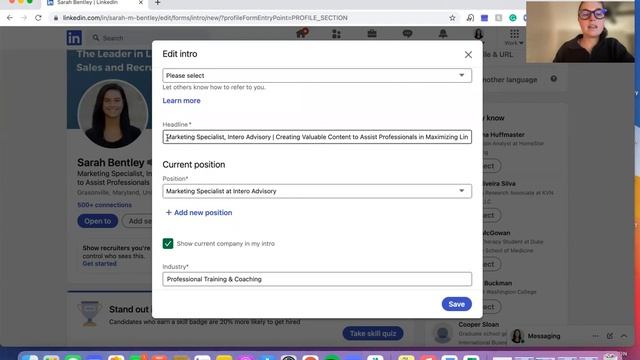Open the Messaging chat icon in nav
640x360 pixels.
407,34
